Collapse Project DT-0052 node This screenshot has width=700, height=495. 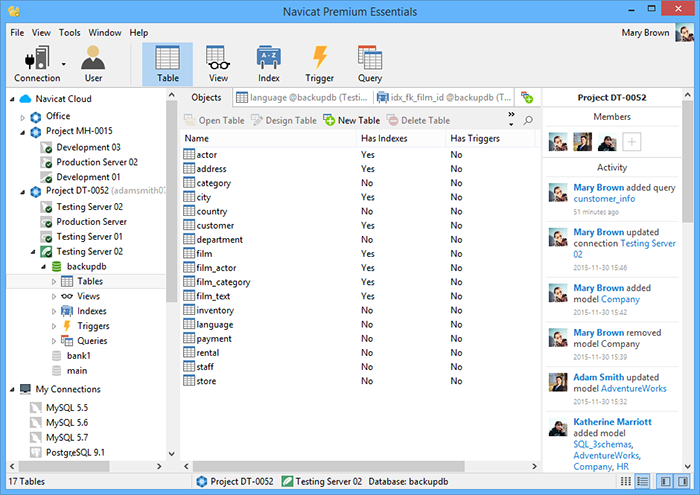point(22,192)
